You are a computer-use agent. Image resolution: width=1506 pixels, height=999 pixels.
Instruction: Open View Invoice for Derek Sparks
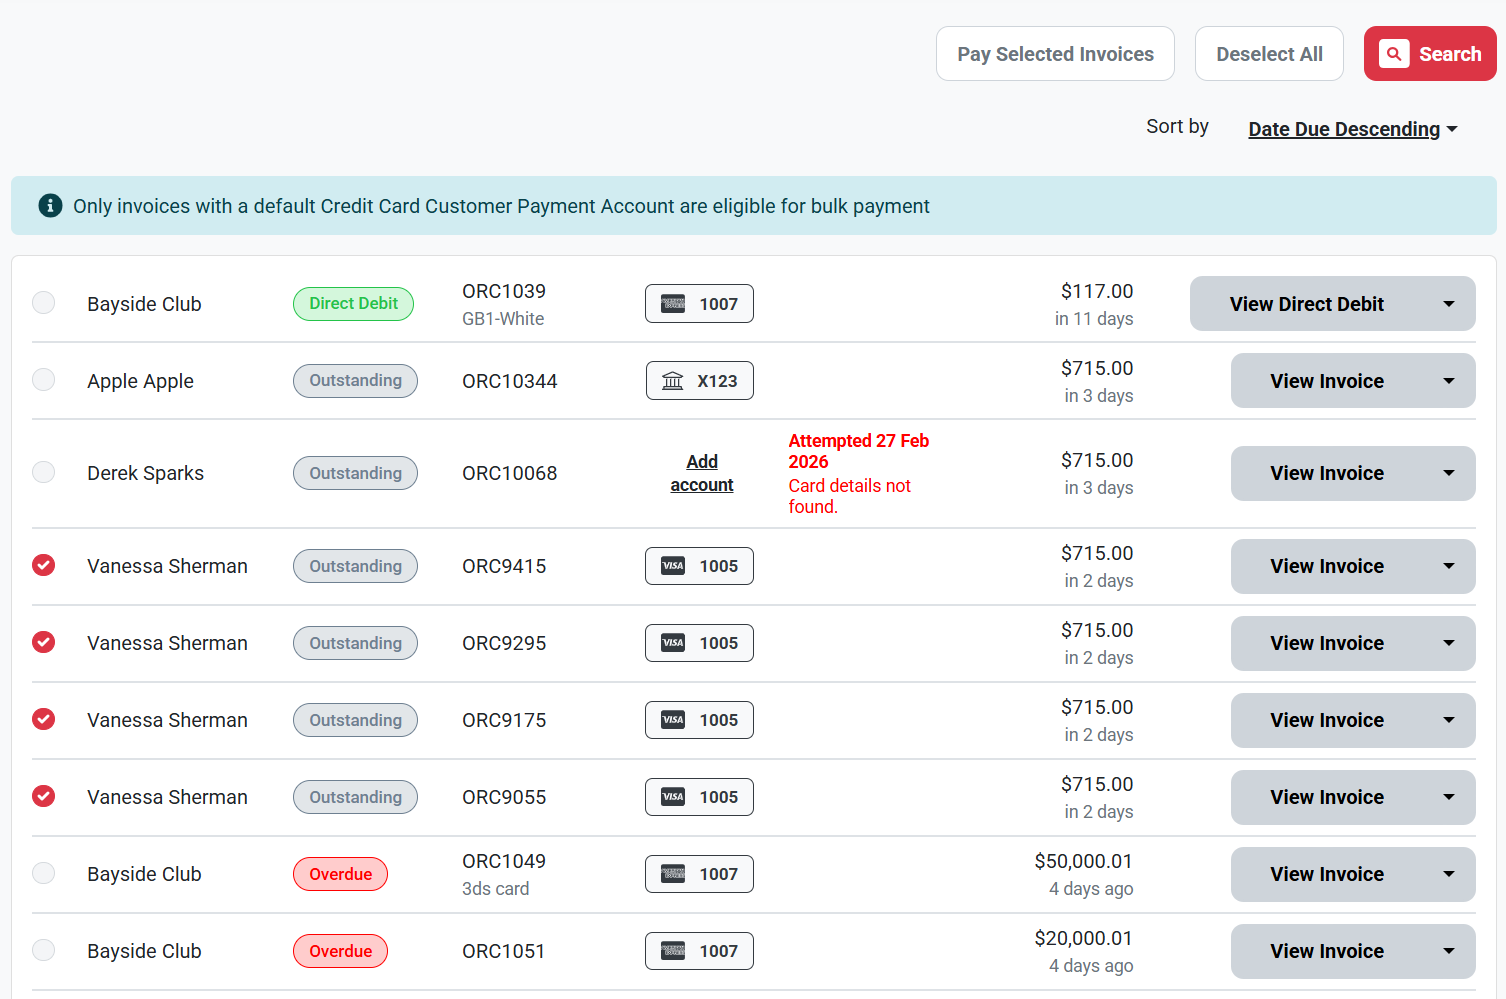tap(1327, 473)
